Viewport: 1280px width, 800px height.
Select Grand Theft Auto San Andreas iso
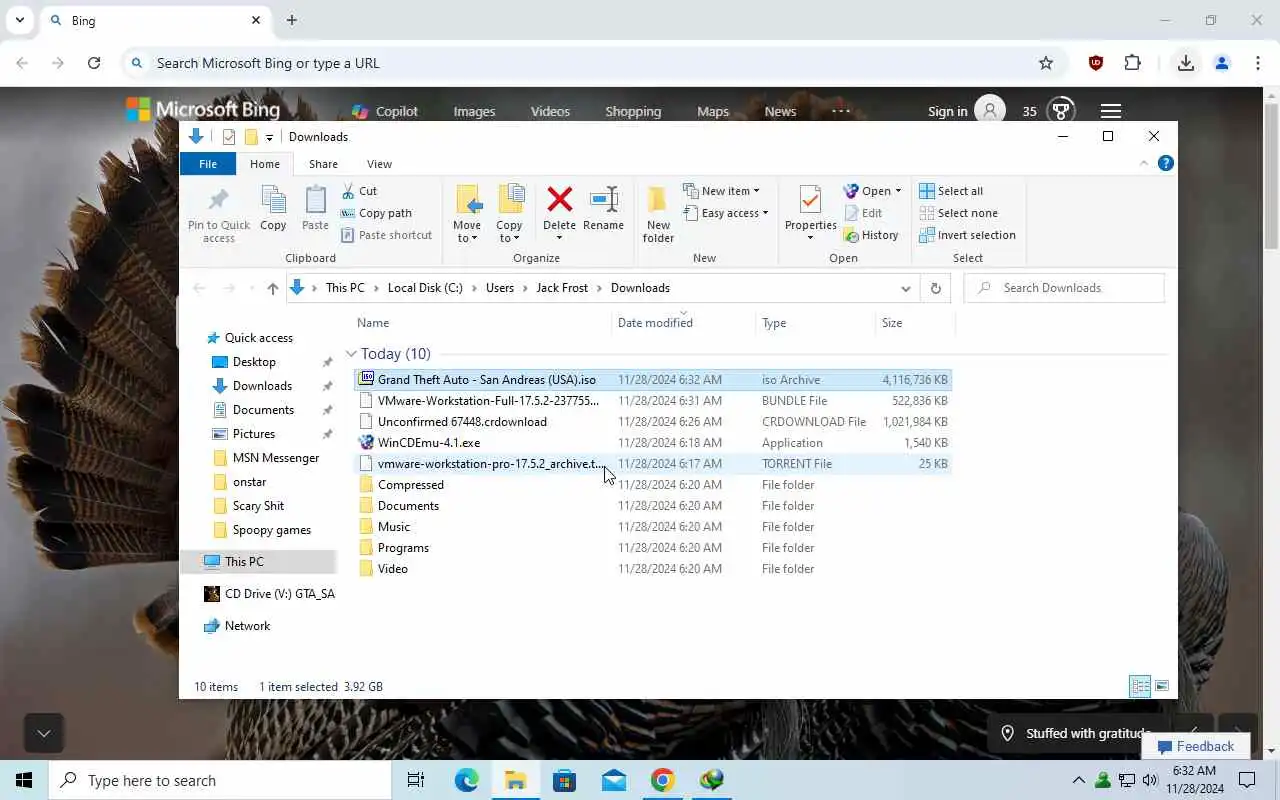coord(652,380)
